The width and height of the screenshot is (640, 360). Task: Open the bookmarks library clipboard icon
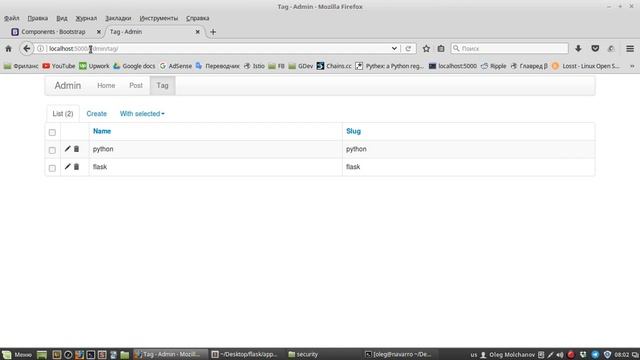coord(441,49)
